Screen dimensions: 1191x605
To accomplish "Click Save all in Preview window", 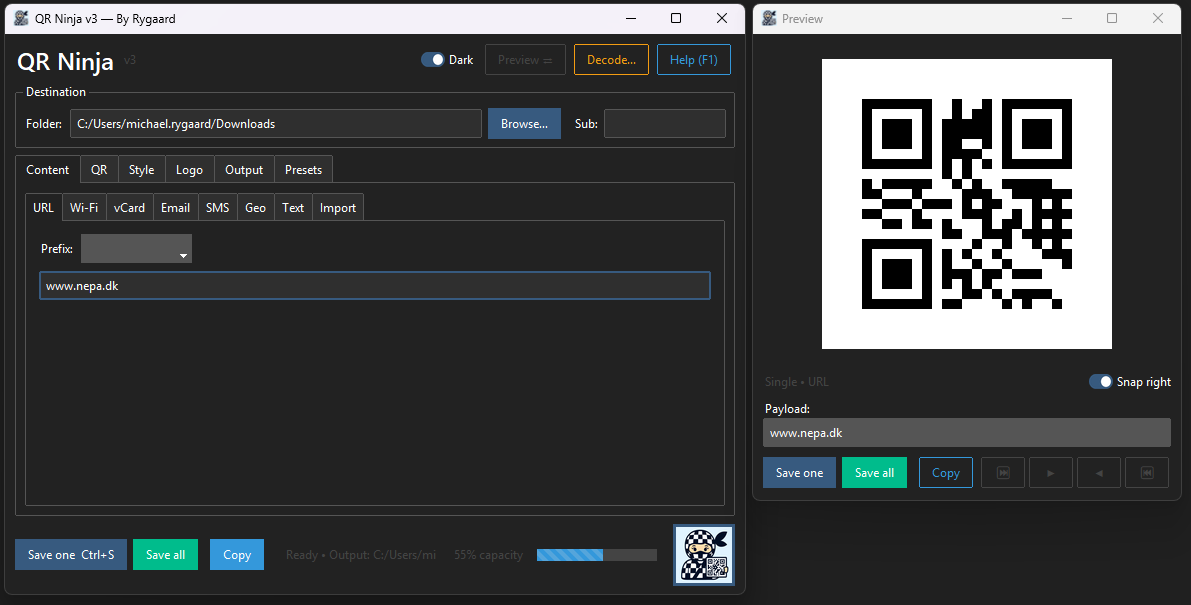I will tap(874, 472).
